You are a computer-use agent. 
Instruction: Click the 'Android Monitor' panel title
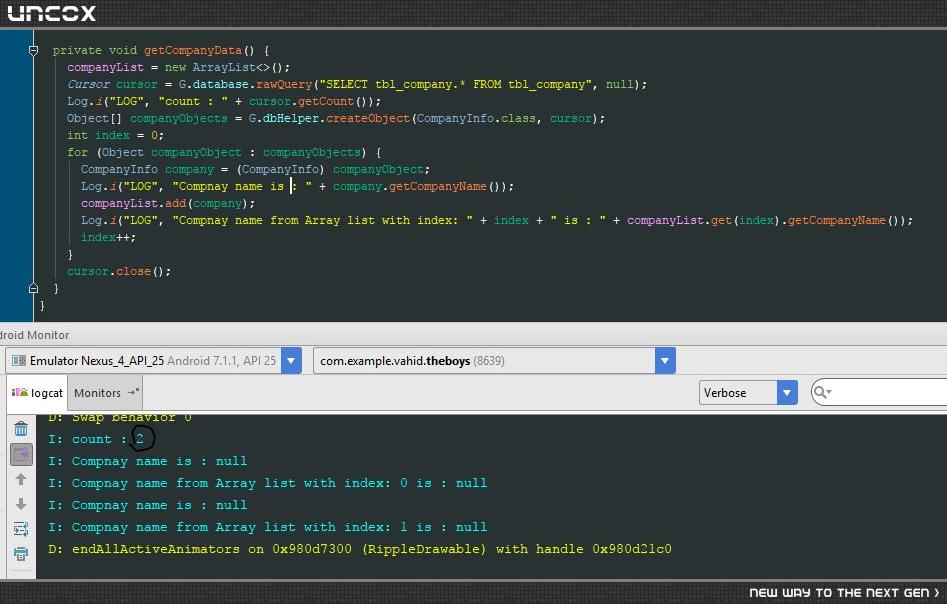pos(34,335)
